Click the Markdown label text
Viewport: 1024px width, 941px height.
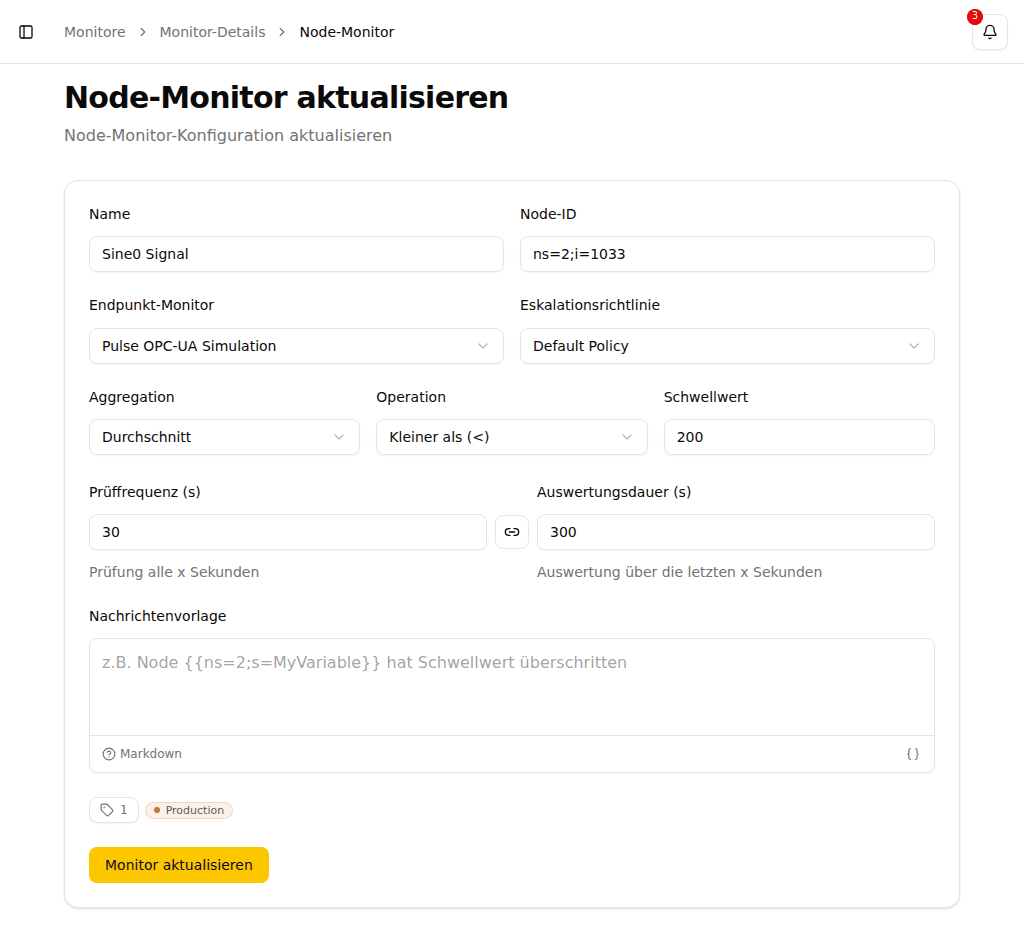(151, 754)
